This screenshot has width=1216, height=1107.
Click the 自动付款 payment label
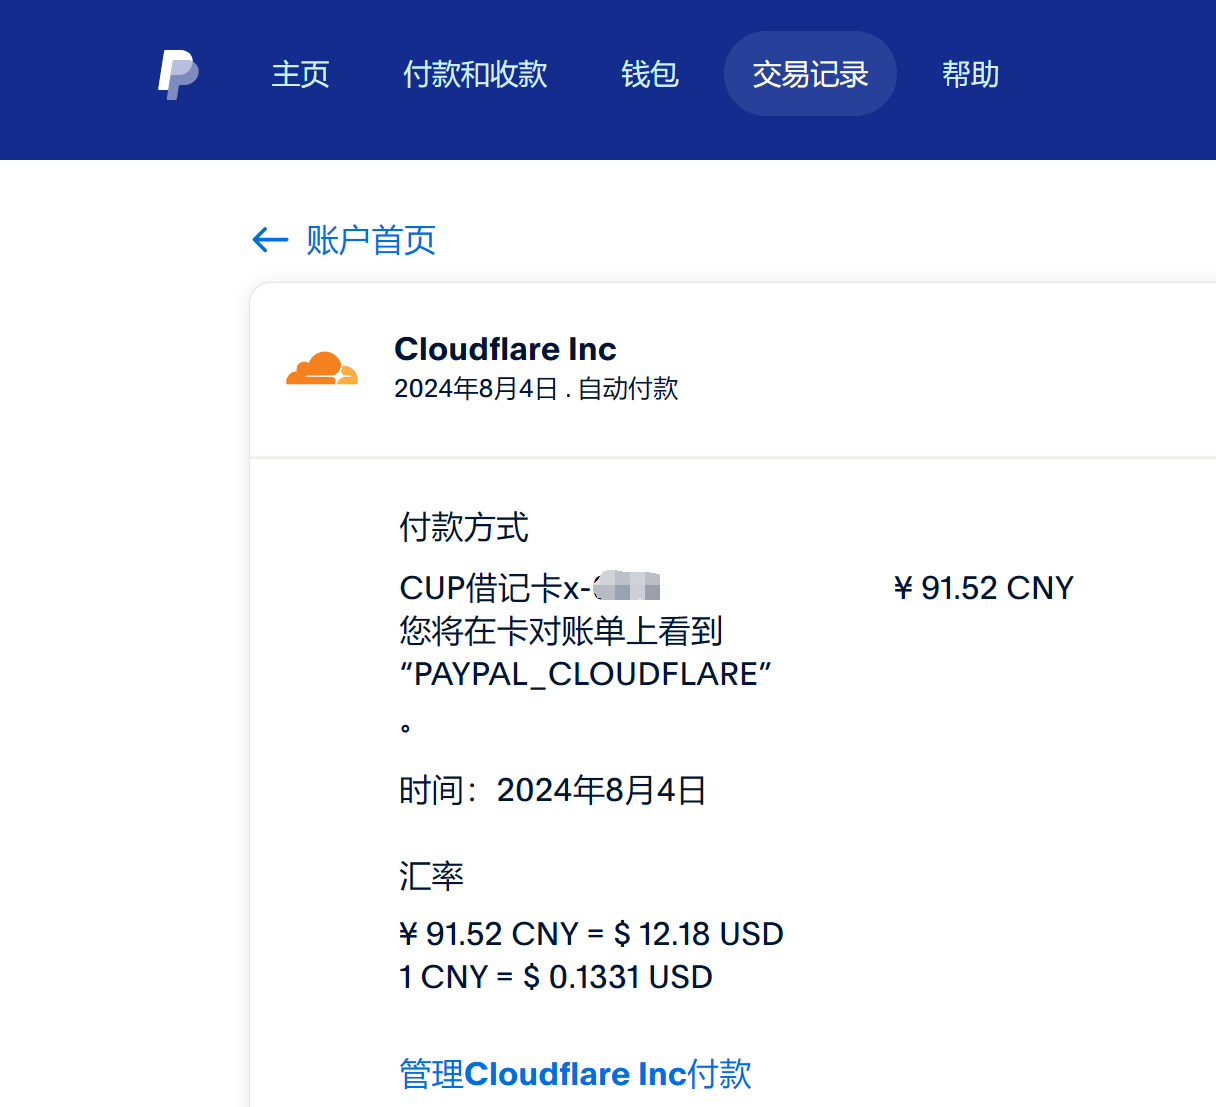pyautogui.click(x=627, y=389)
